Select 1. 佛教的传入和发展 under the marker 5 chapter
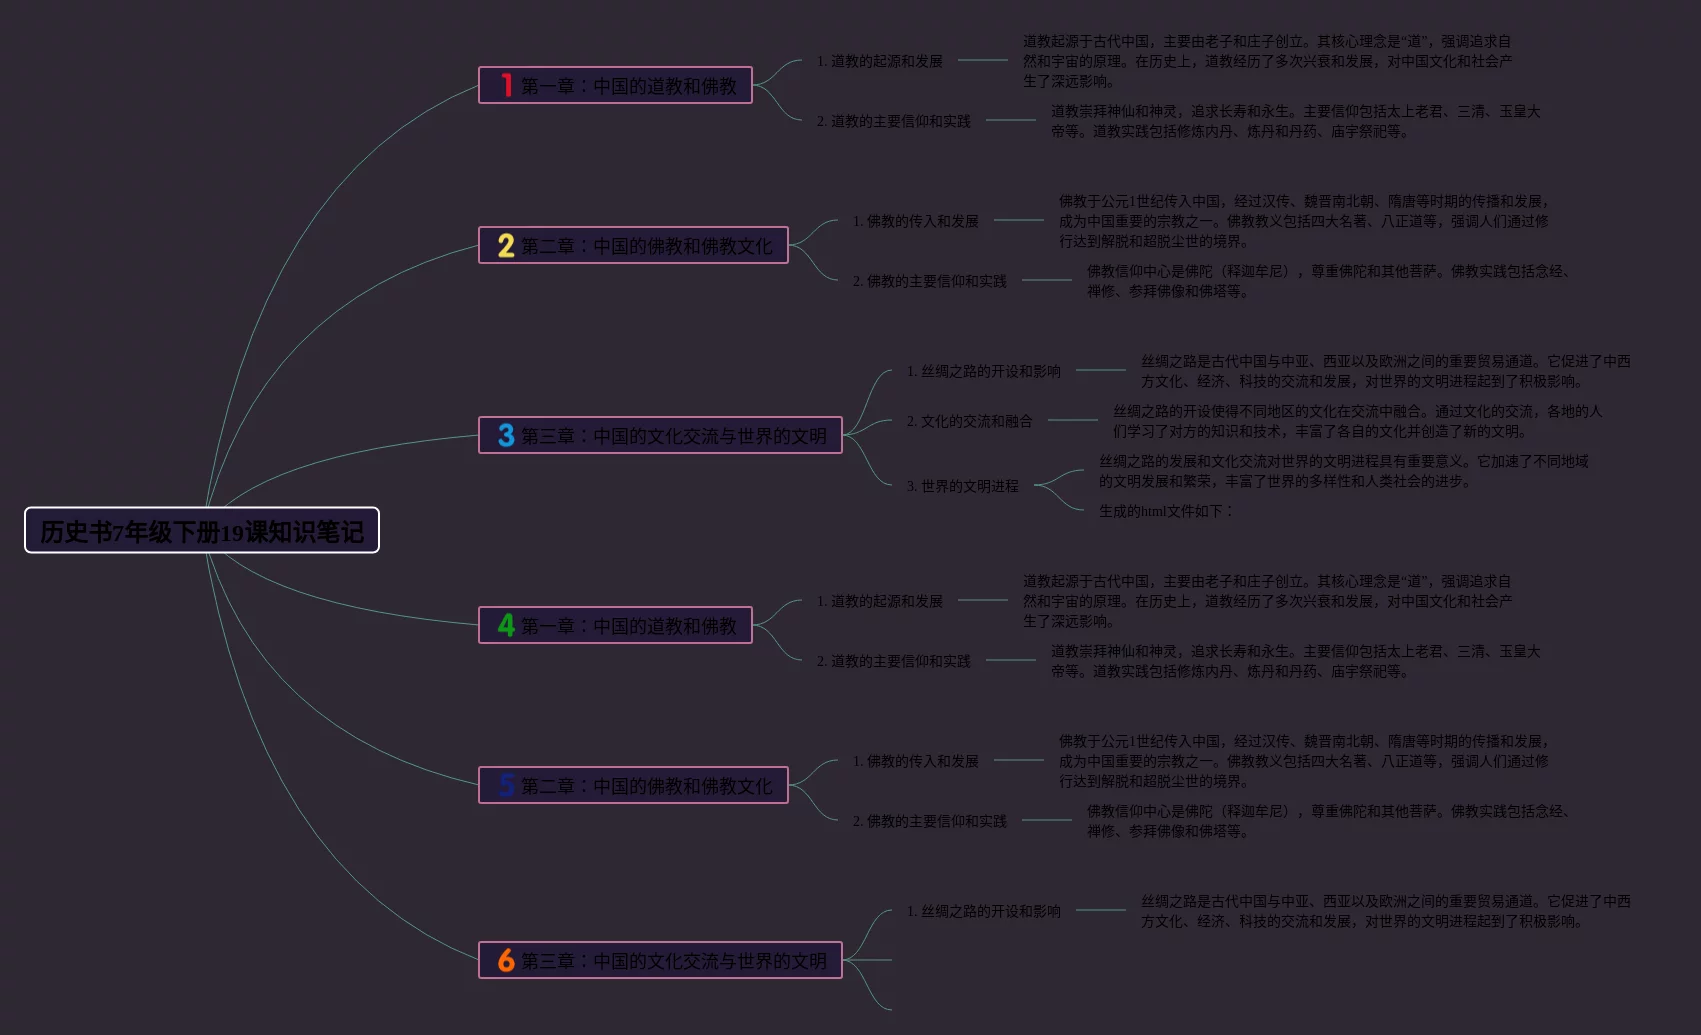Screen dimensions: 1701x1035 click(x=916, y=761)
